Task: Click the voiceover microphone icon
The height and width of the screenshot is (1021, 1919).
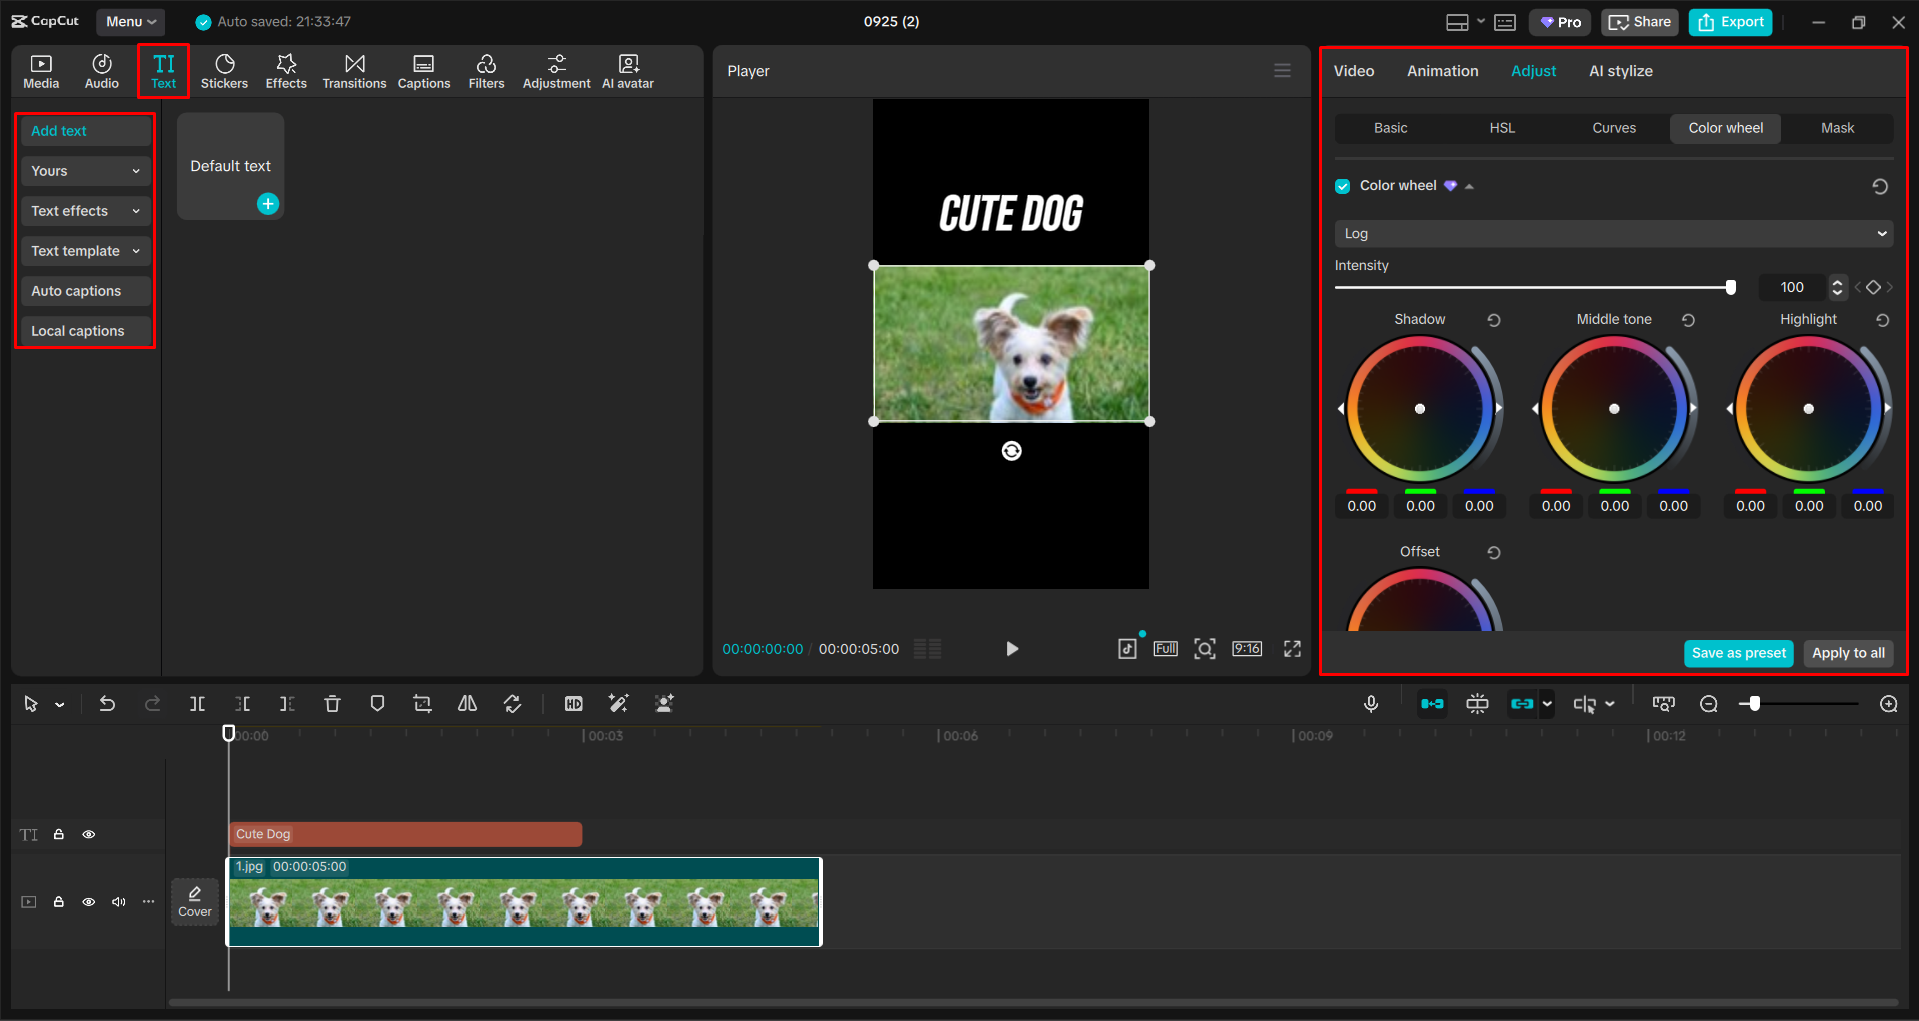Action: pos(1370,703)
